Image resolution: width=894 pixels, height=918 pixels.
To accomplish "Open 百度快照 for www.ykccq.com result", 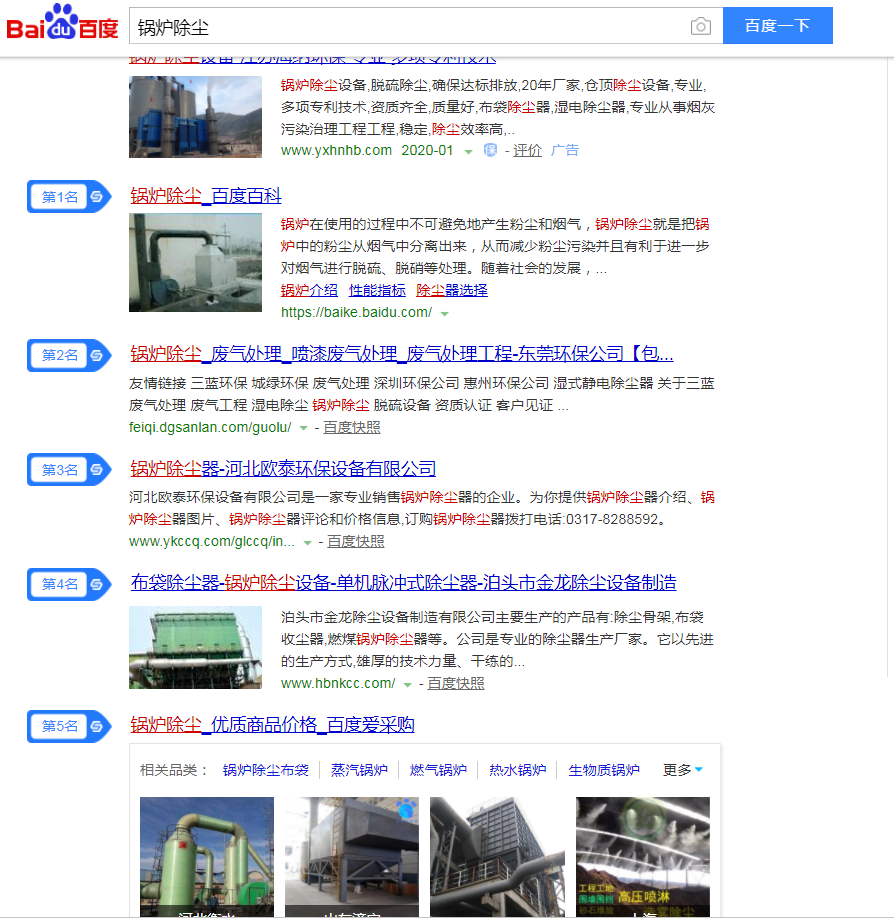I will 356,542.
